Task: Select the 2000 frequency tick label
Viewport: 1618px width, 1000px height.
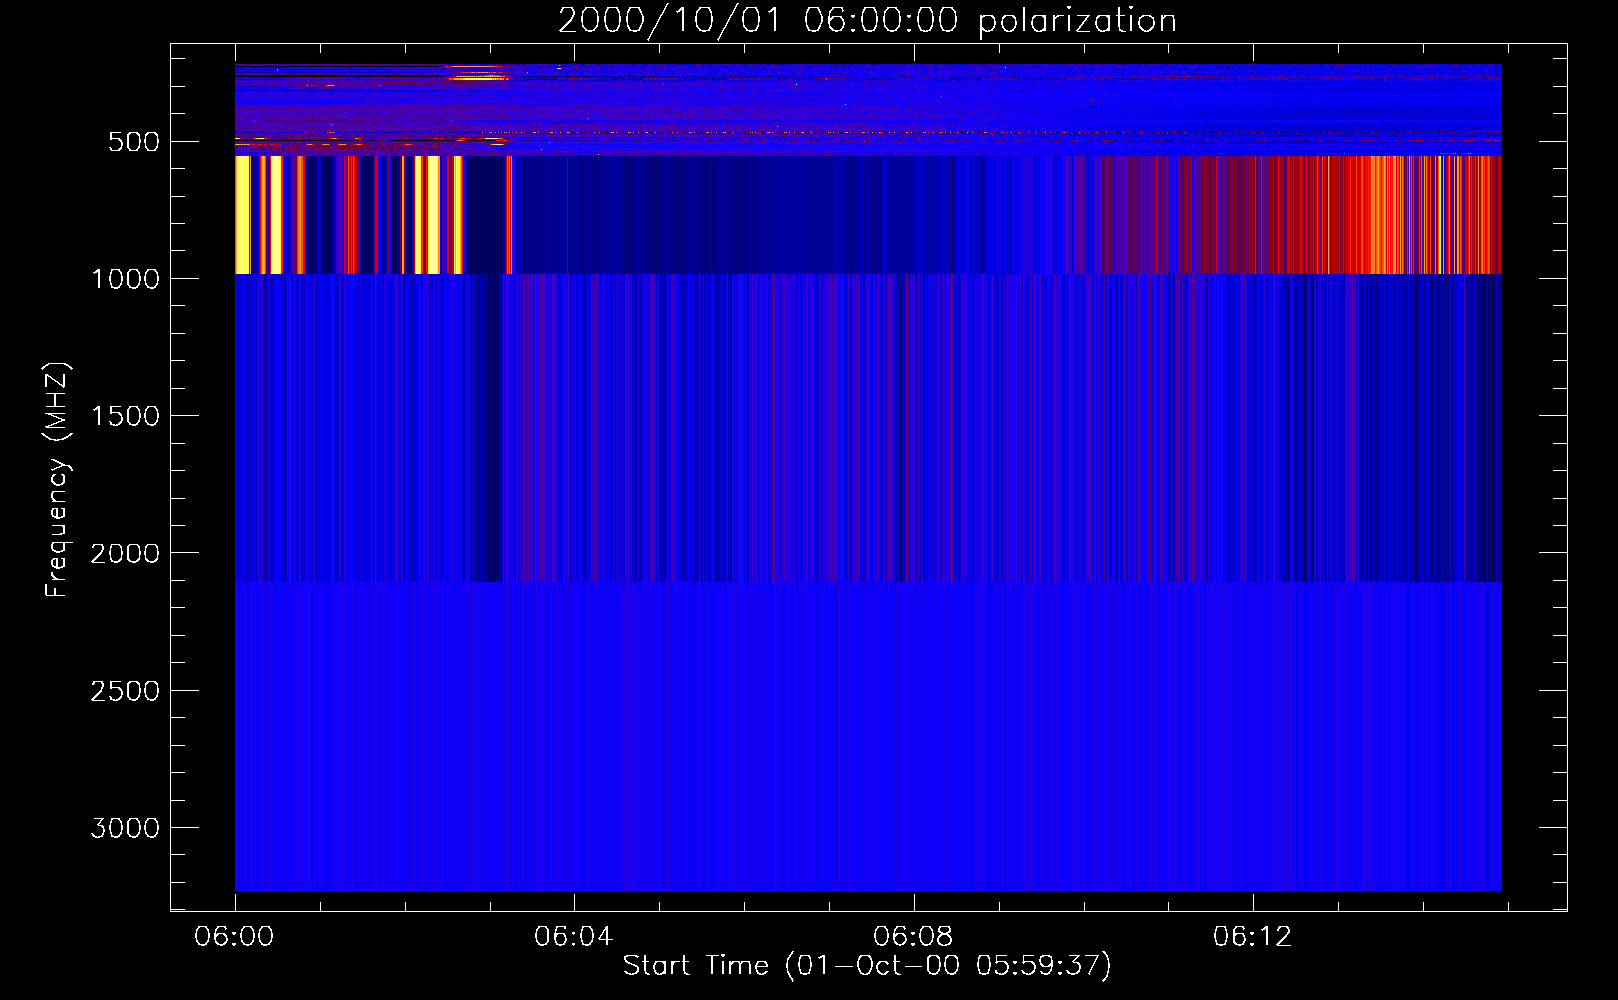Action: coord(125,554)
